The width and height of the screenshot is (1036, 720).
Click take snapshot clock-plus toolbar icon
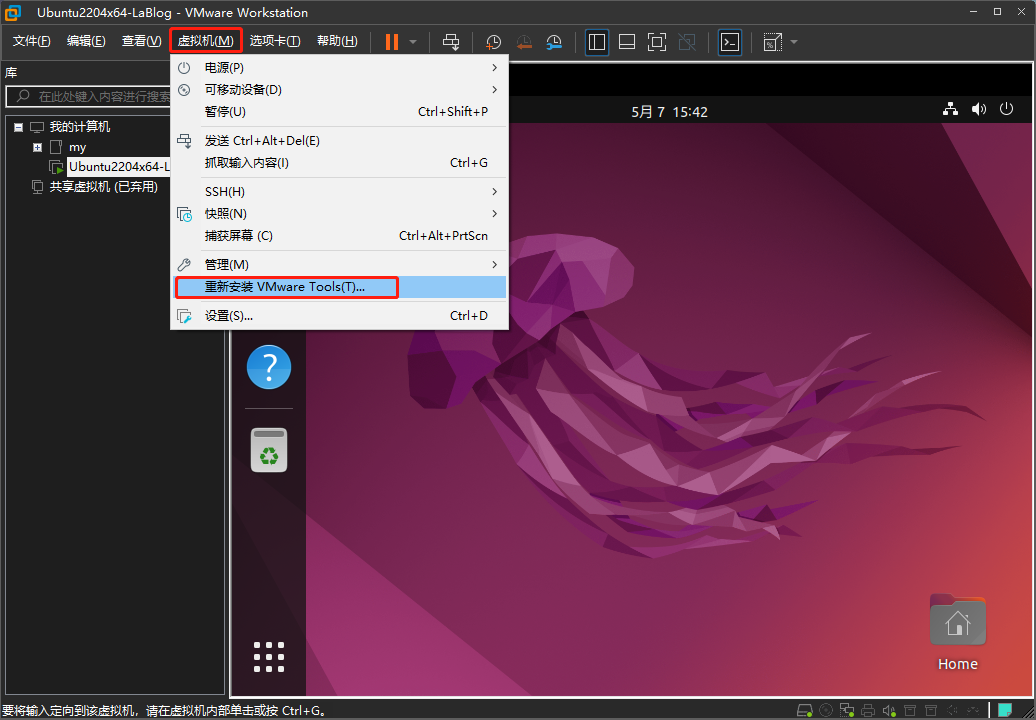(x=493, y=42)
